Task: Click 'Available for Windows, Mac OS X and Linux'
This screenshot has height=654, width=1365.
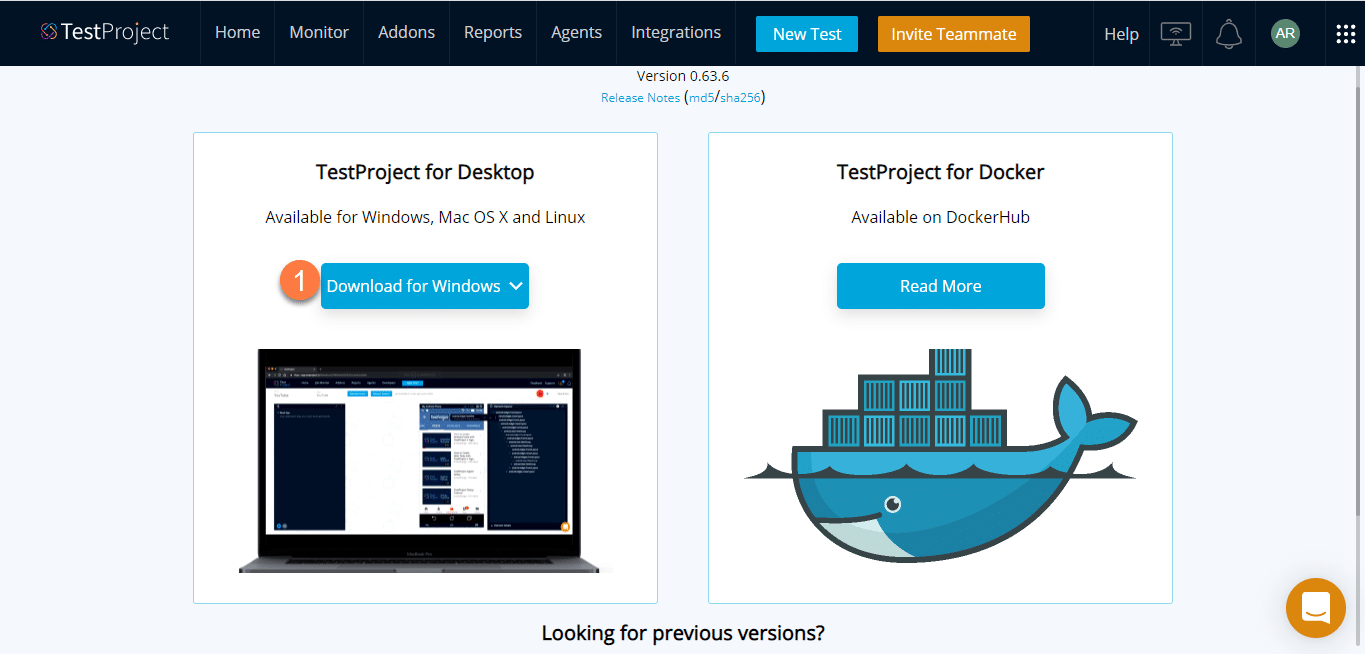Action: tap(425, 217)
